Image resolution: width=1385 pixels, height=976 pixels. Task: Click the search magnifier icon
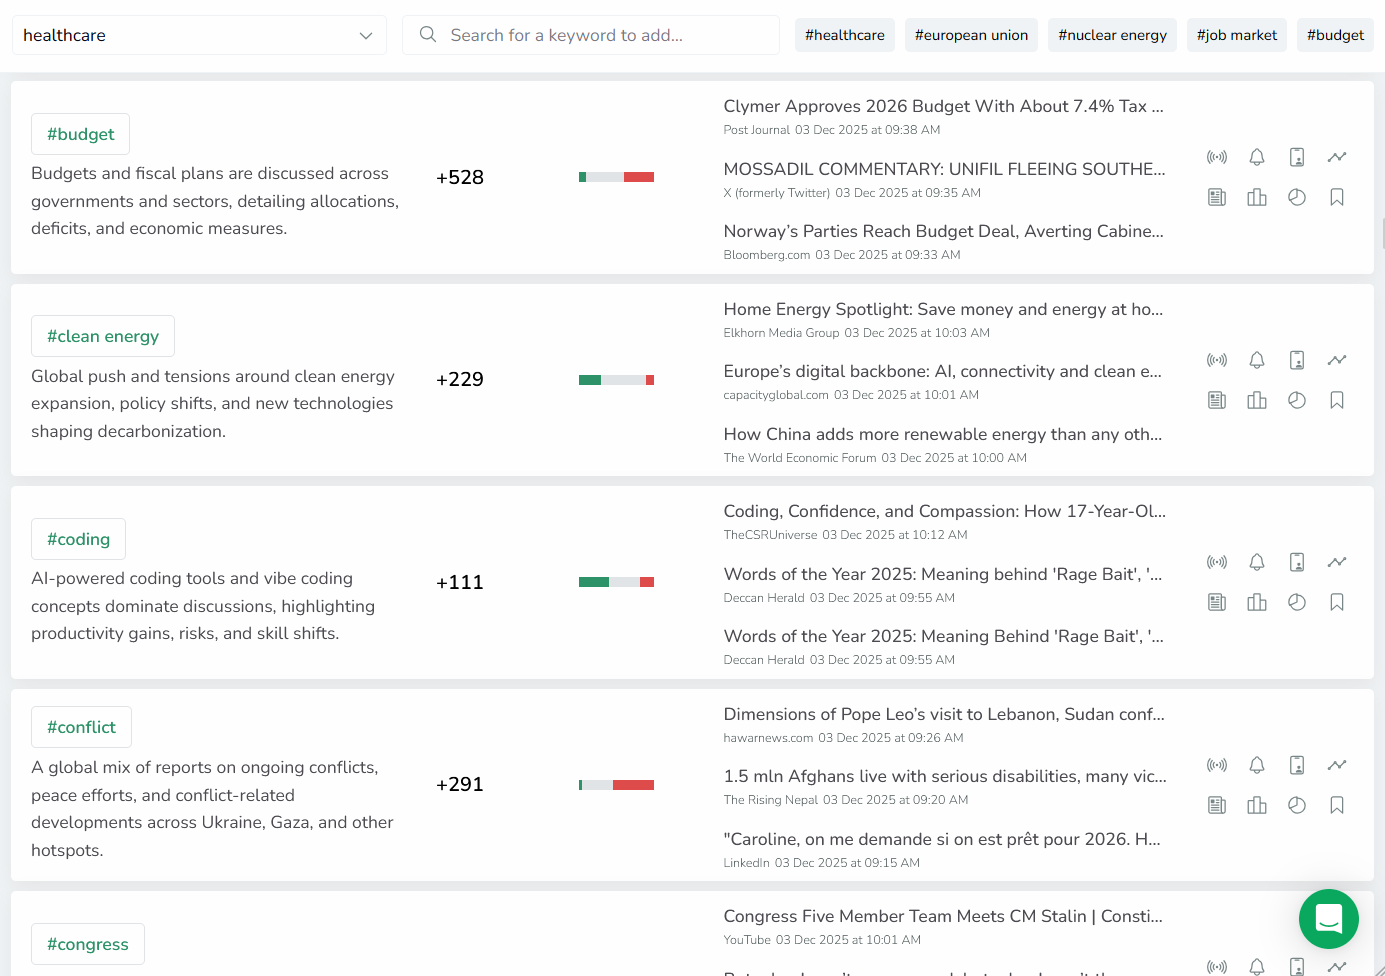(x=427, y=34)
